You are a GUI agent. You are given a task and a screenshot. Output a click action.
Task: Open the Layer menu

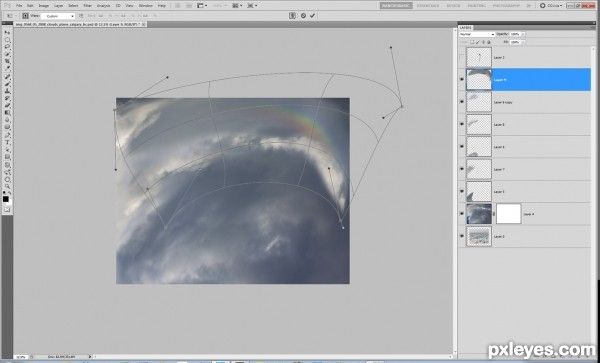coord(59,6)
